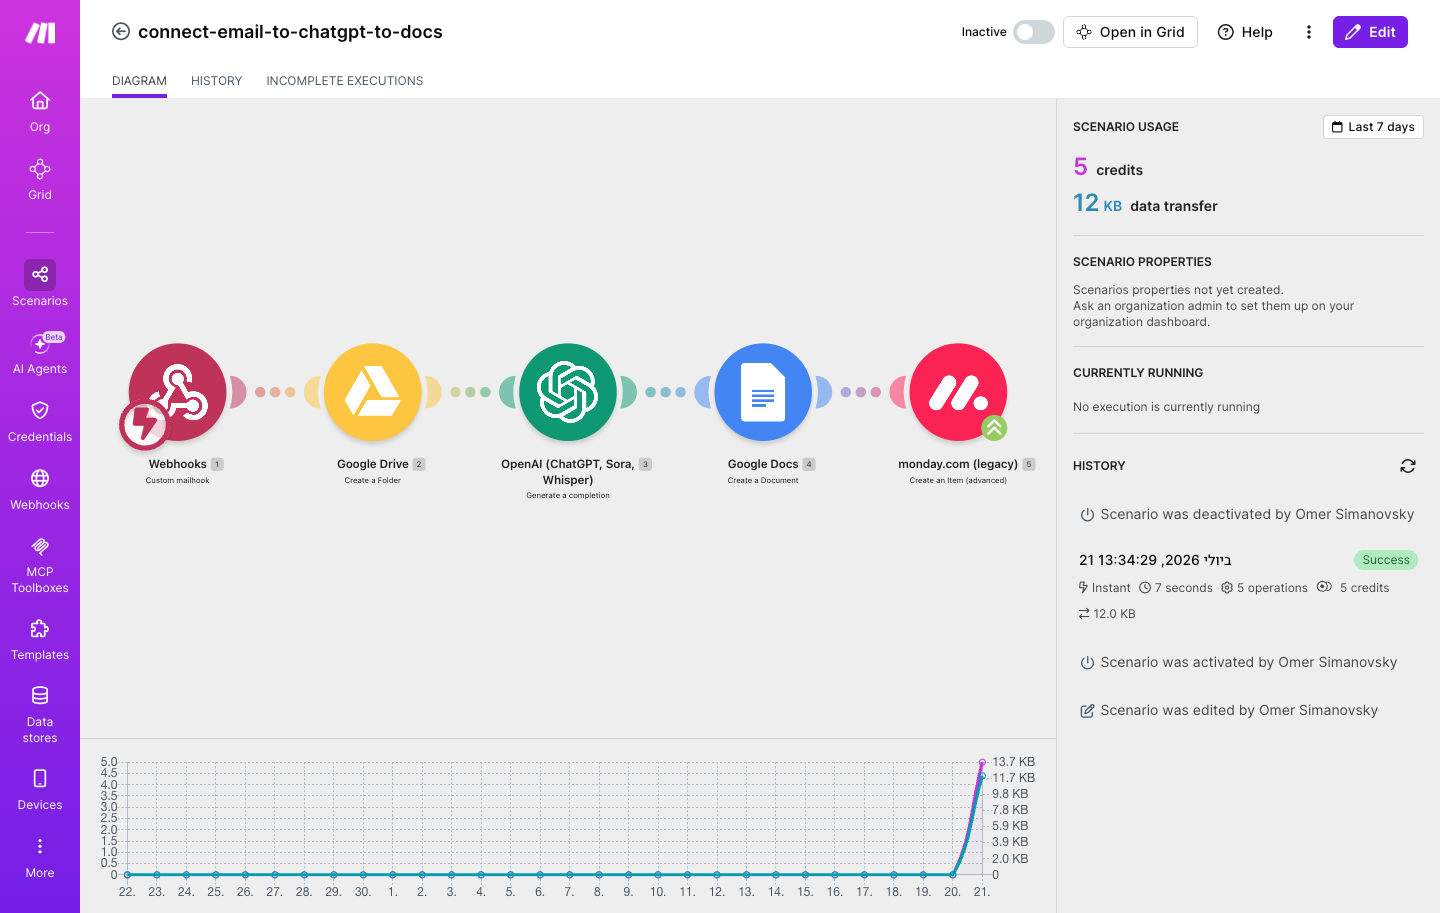Click the instant trigger lightning badge on Webhooks
The width and height of the screenshot is (1440, 913).
[x=144, y=424]
